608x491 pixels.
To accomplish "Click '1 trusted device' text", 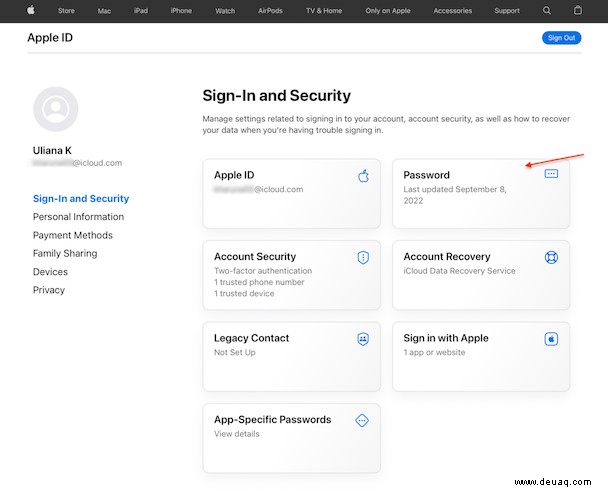I will coord(244,293).
